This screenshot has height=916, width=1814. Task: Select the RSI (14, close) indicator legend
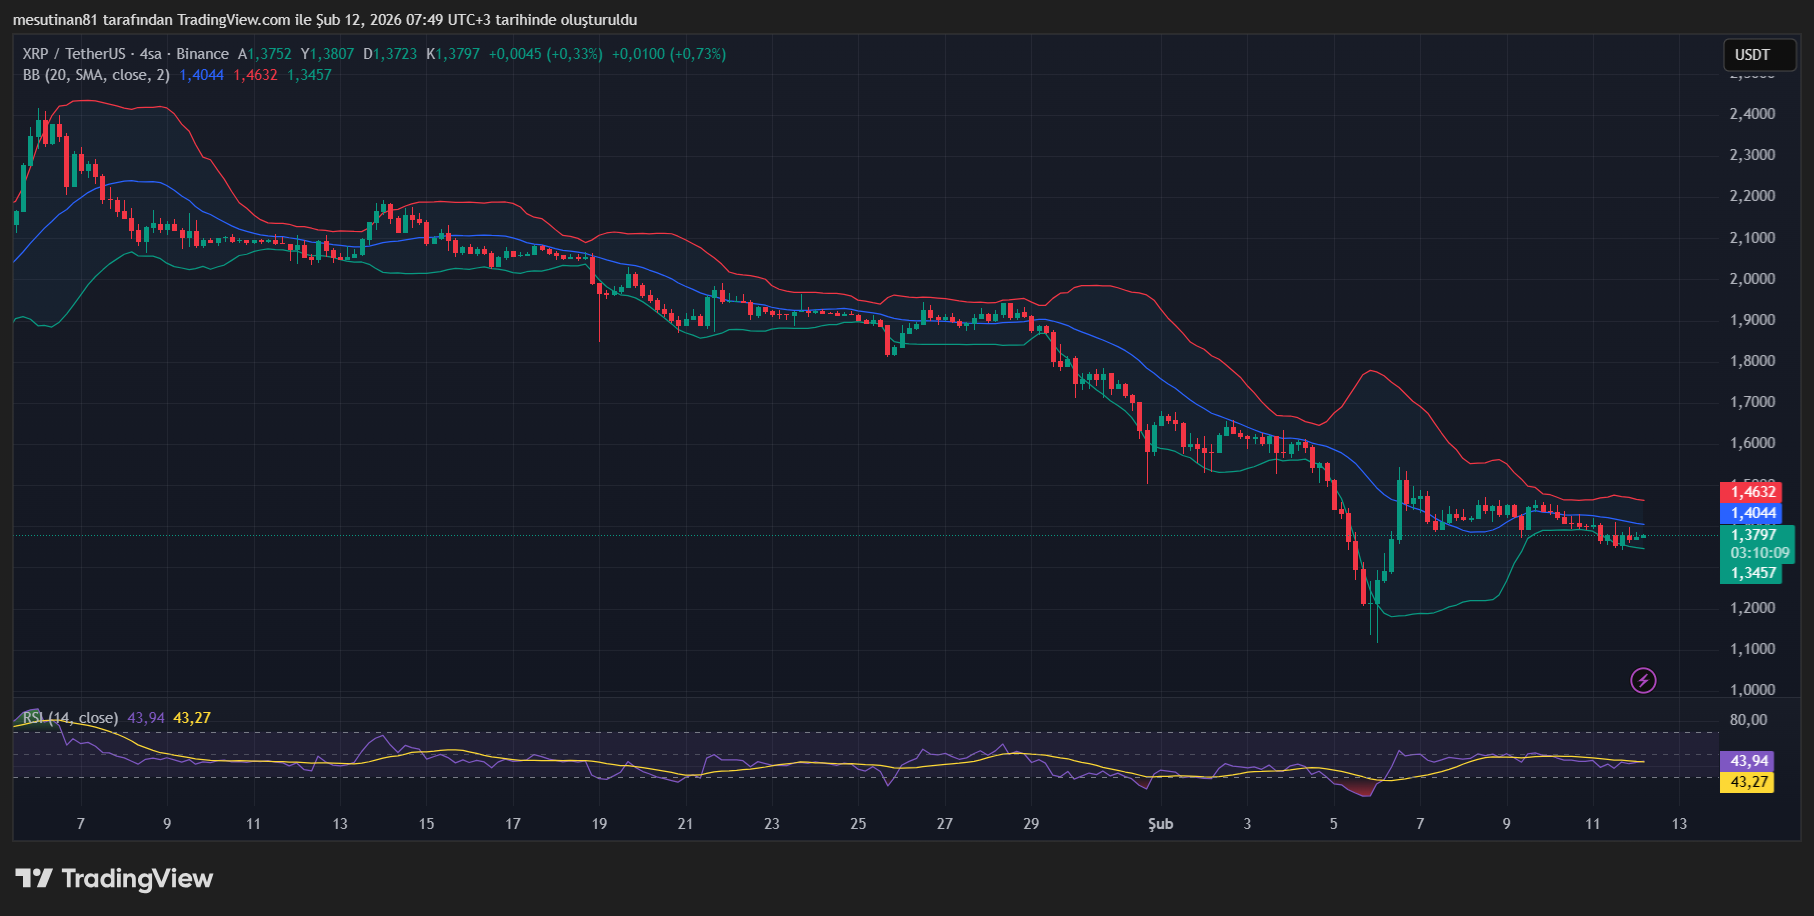70,718
